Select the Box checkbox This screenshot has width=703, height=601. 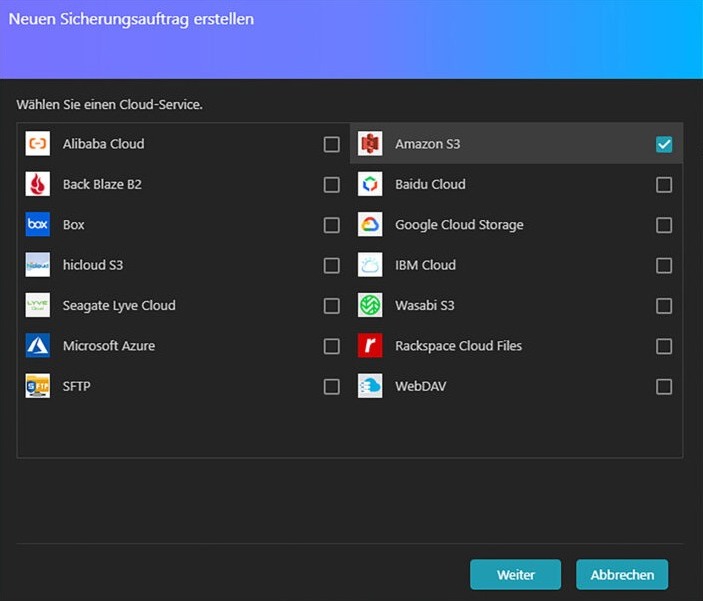pos(331,225)
